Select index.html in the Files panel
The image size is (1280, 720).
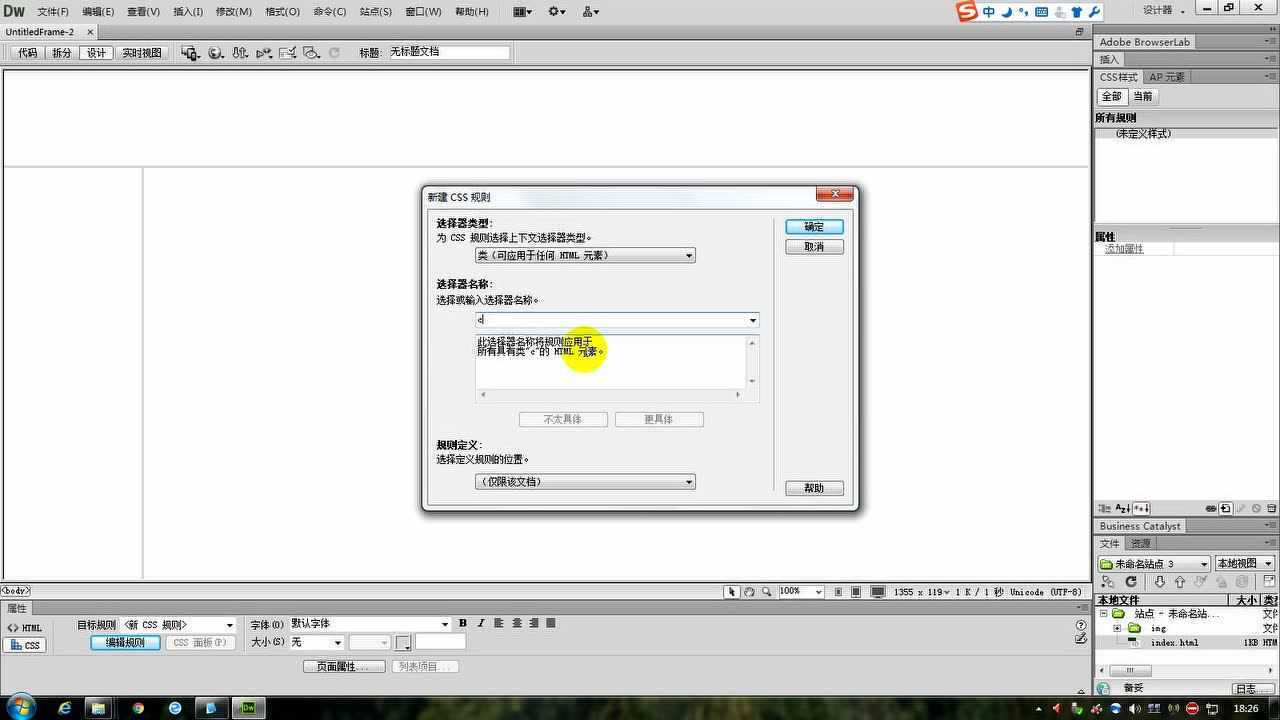[x=1173, y=643]
